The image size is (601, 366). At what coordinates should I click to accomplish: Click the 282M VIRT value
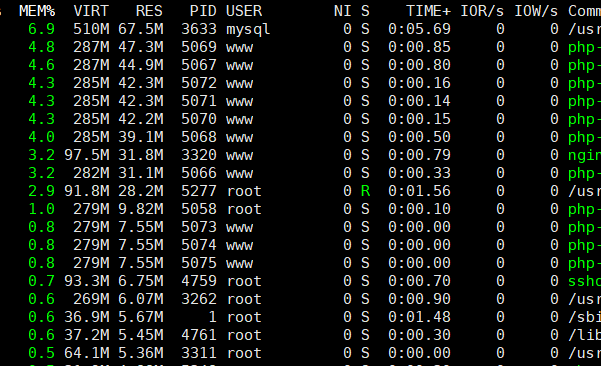(91, 173)
